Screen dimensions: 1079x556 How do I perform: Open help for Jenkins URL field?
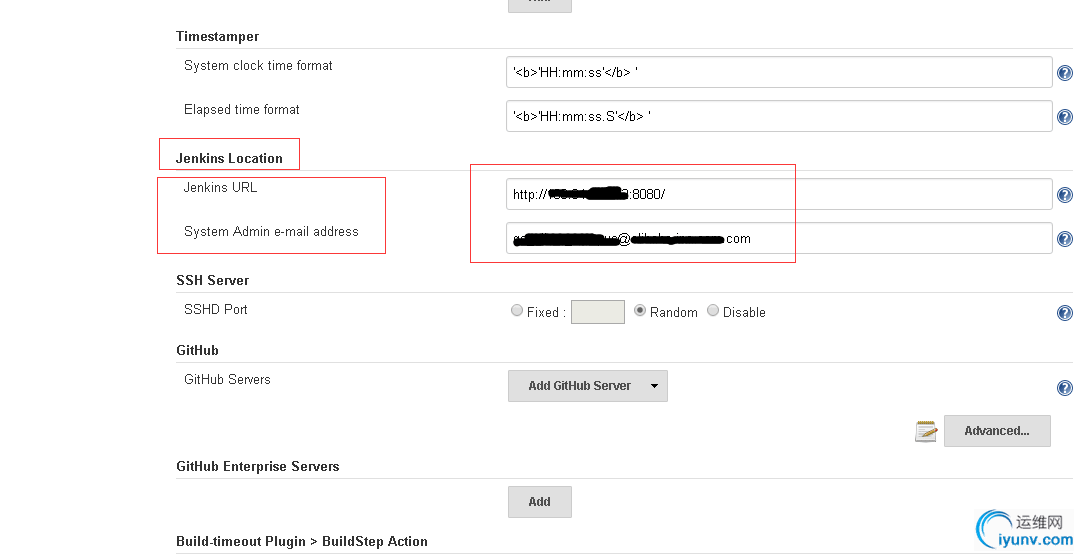pos(1065,196)
